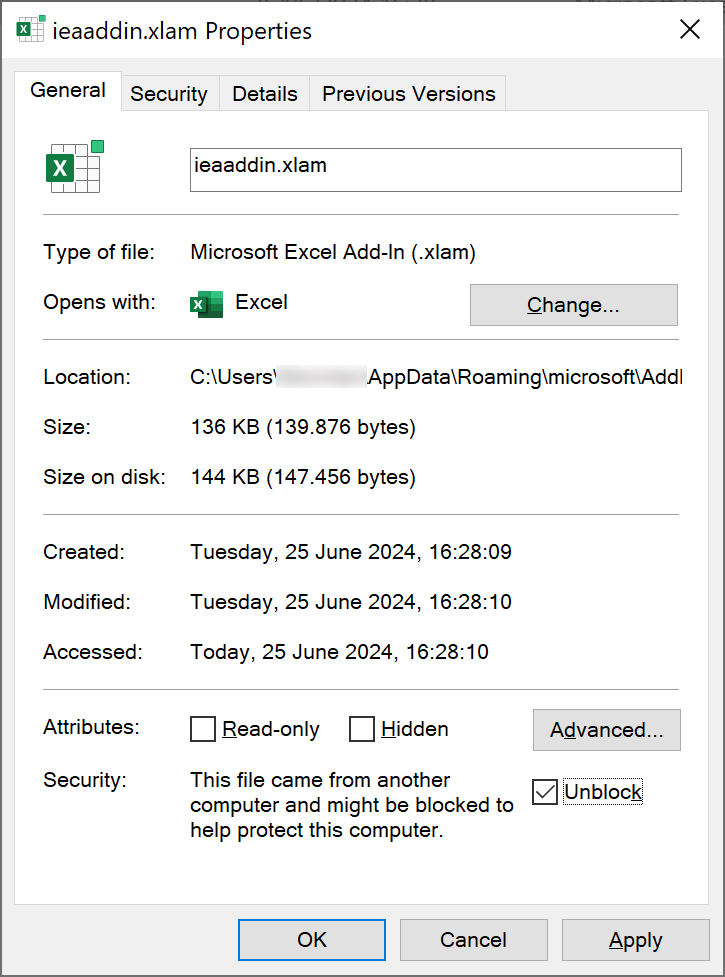Switch to the Security tab
Image resolution: width=725 pixels, height=977 pixels.
pos(168,94)
